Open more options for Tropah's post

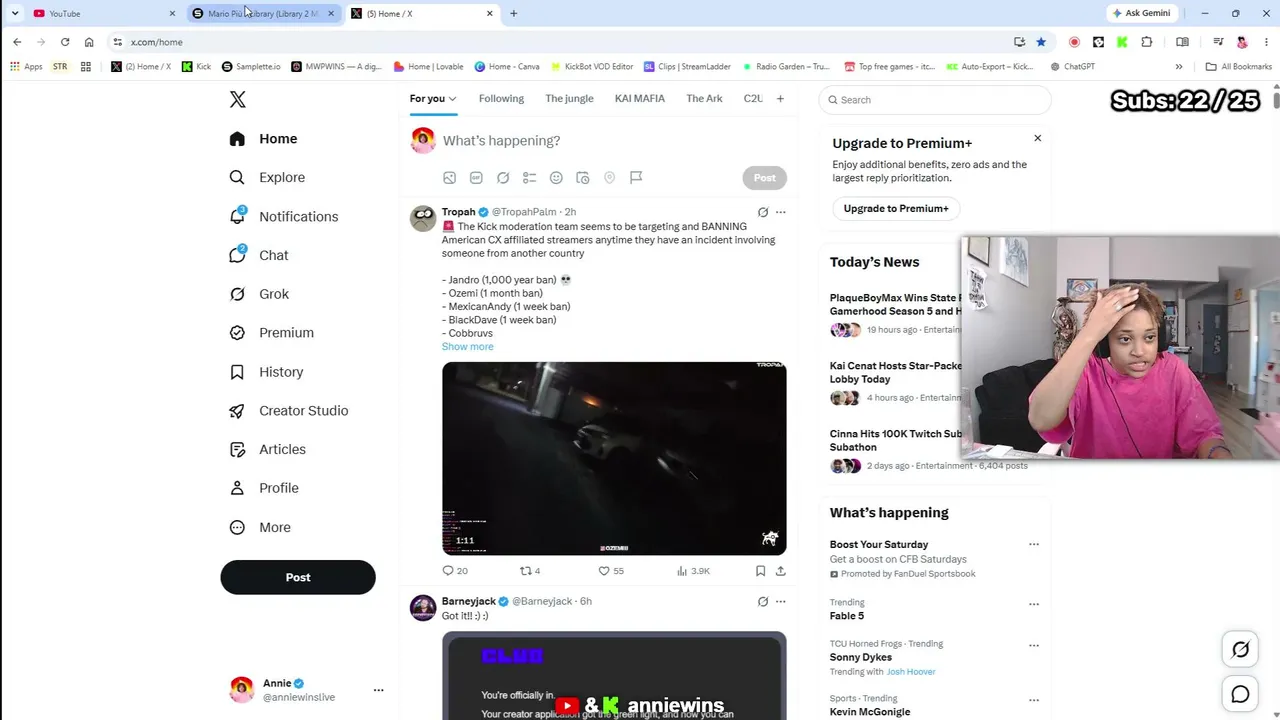point(781,212)
